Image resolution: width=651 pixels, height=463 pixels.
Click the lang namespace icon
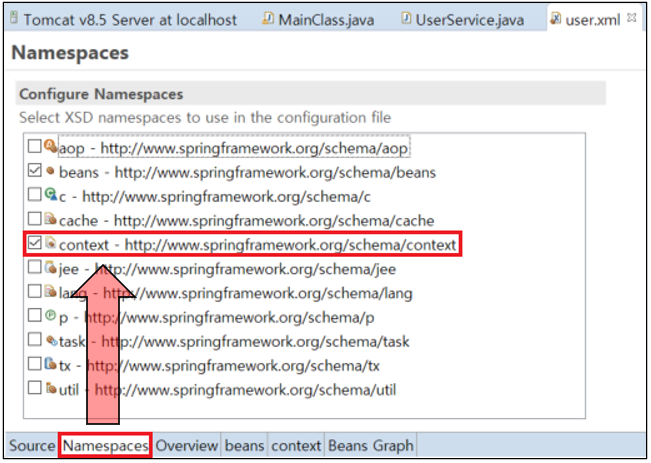[x=51, y=291]
